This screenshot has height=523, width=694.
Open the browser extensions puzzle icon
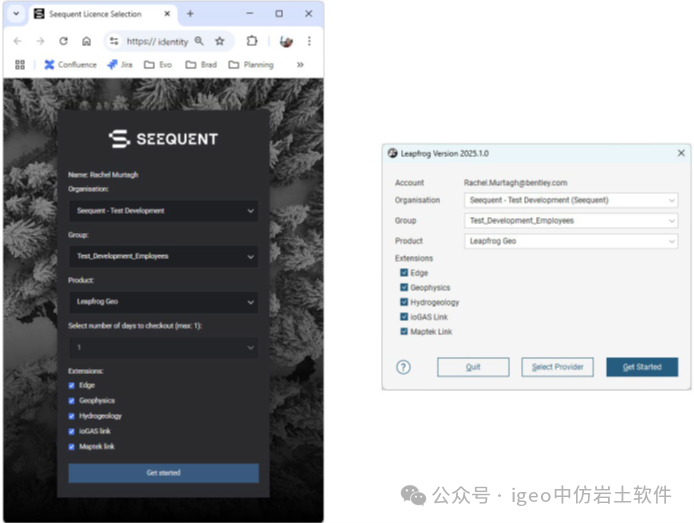coord(252,41)
